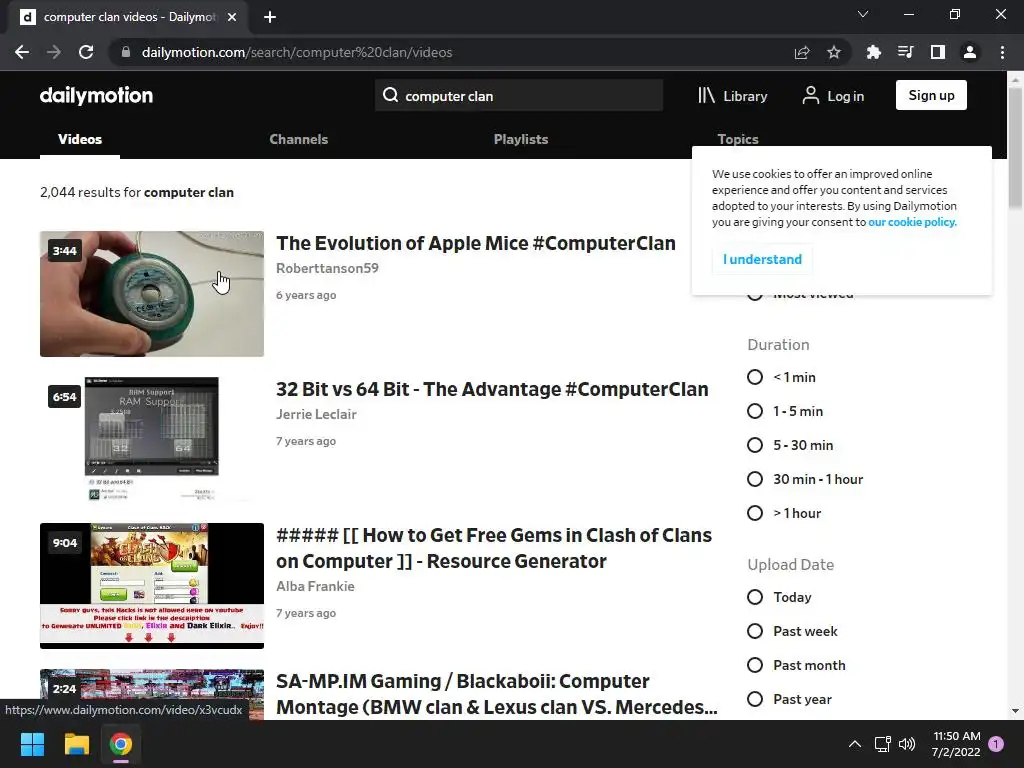Select the < 1 min duration filter
The height and width of the screenshot is (768, 1024).
pyautogui.click(x=755, y=377)
